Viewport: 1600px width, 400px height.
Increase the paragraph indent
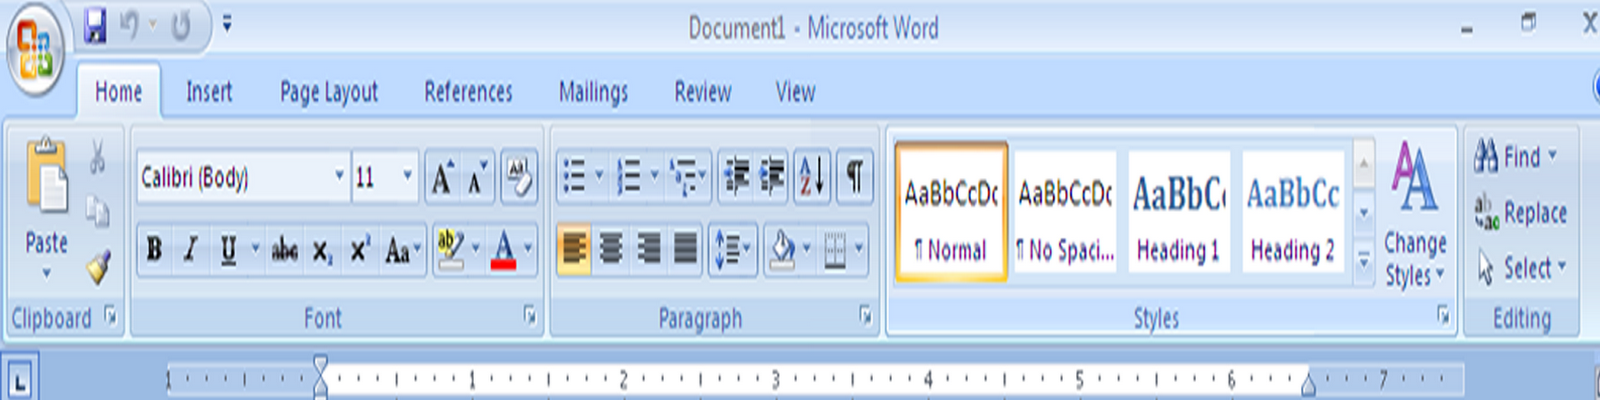772,178
